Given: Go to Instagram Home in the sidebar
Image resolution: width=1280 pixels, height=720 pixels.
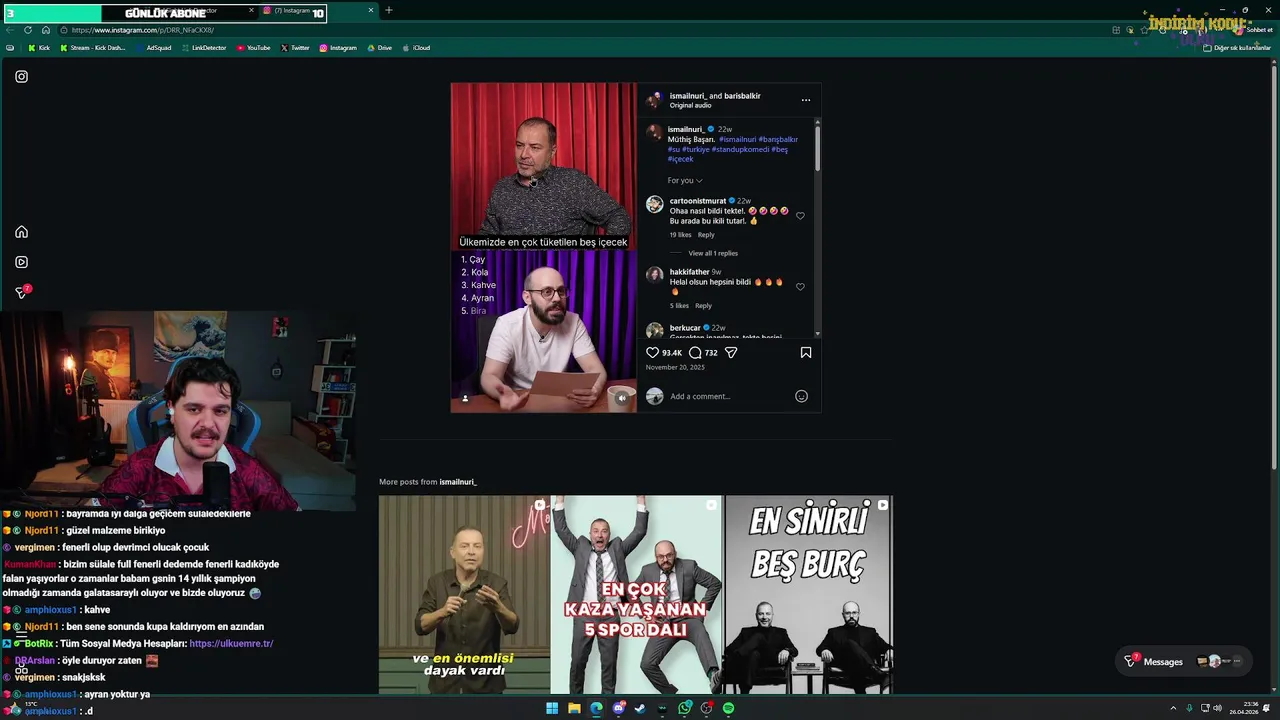Looking at the screenshot, I should click(x=21, y=232).
